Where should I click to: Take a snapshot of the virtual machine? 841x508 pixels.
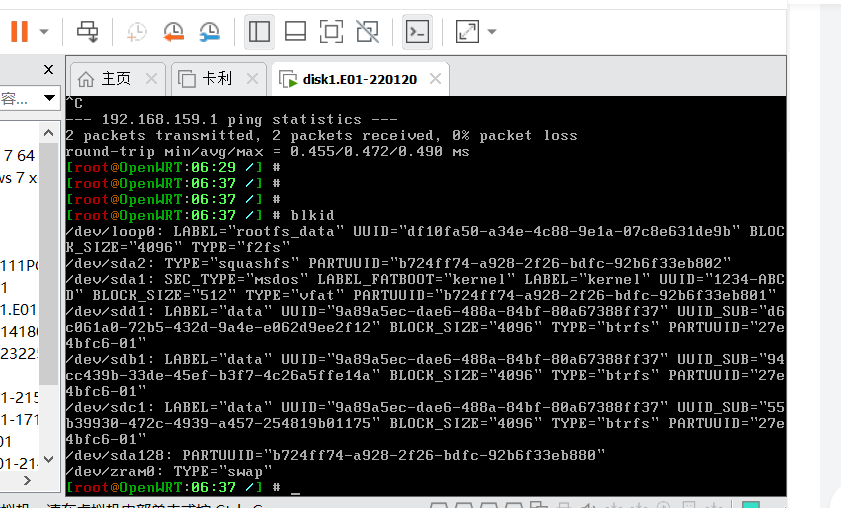[136, 32]
